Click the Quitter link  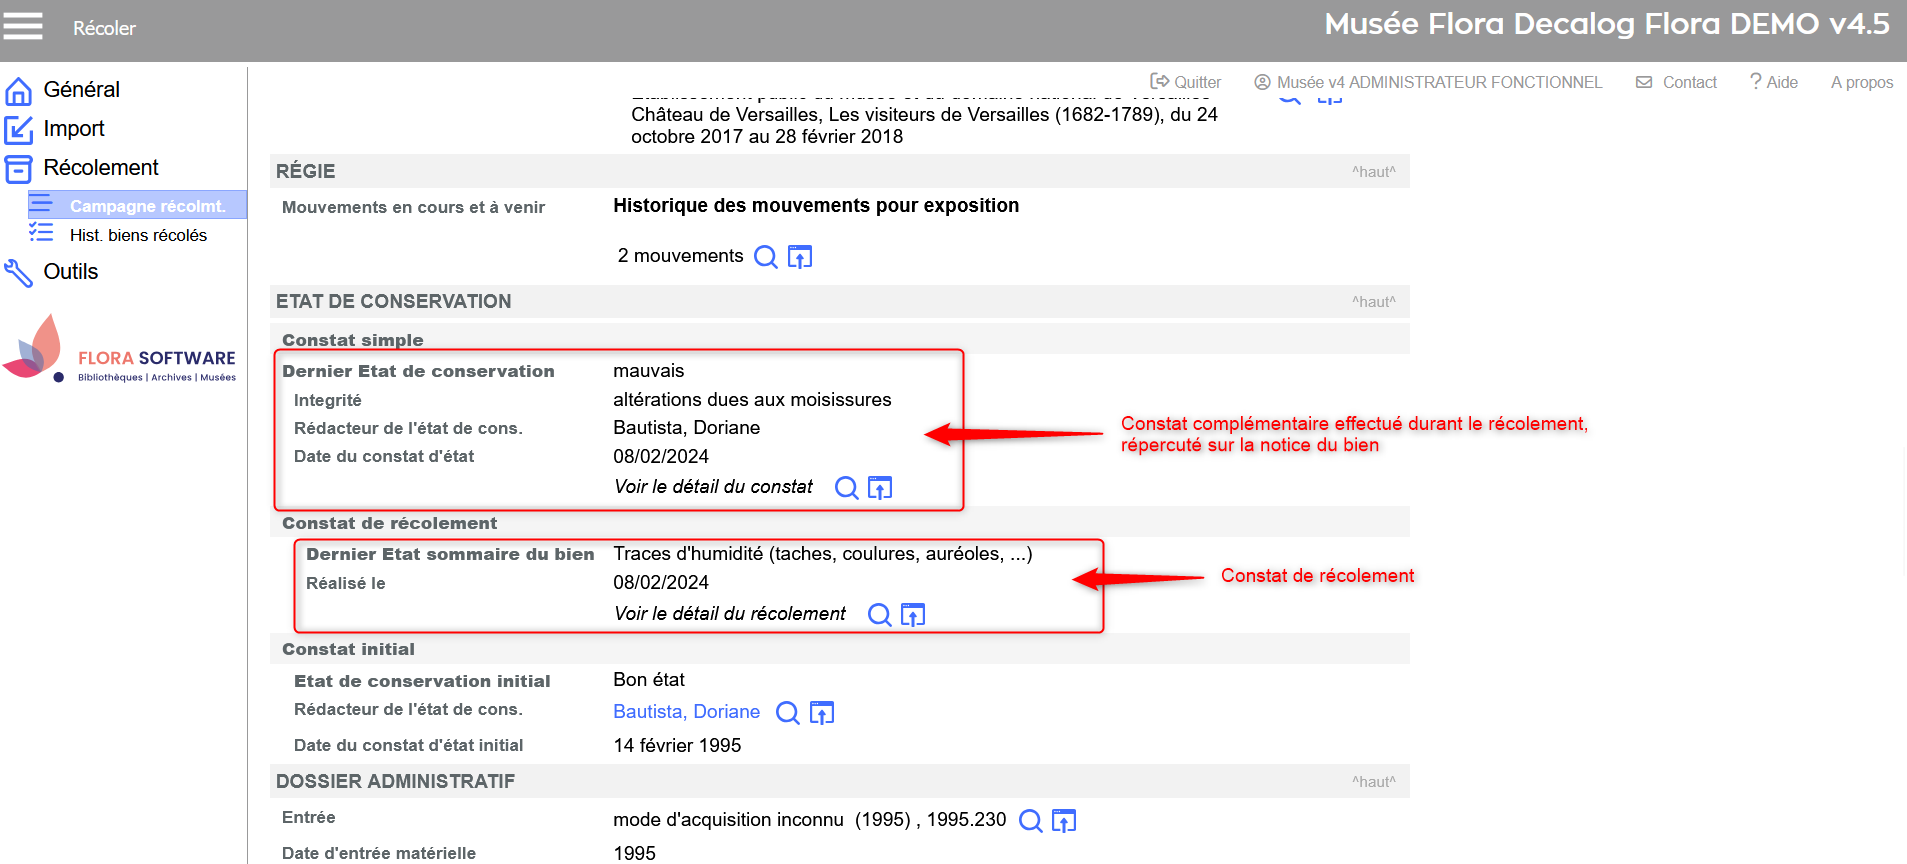(1186, 82)
